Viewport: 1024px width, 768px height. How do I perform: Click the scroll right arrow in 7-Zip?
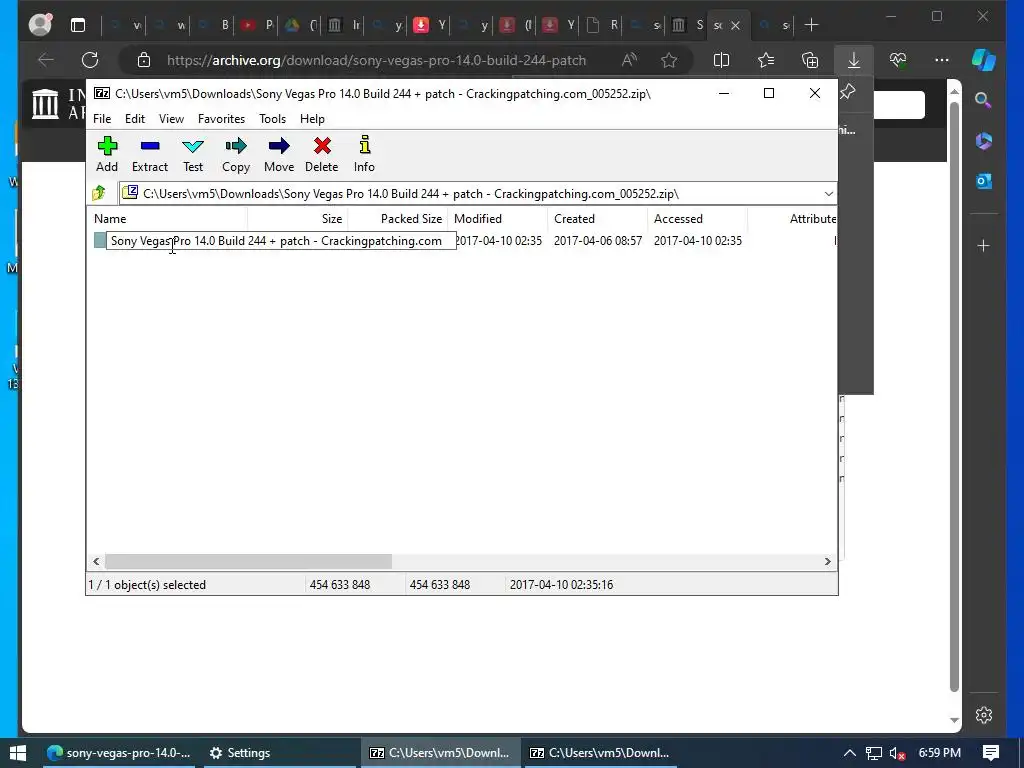click(x=827, y=562)
